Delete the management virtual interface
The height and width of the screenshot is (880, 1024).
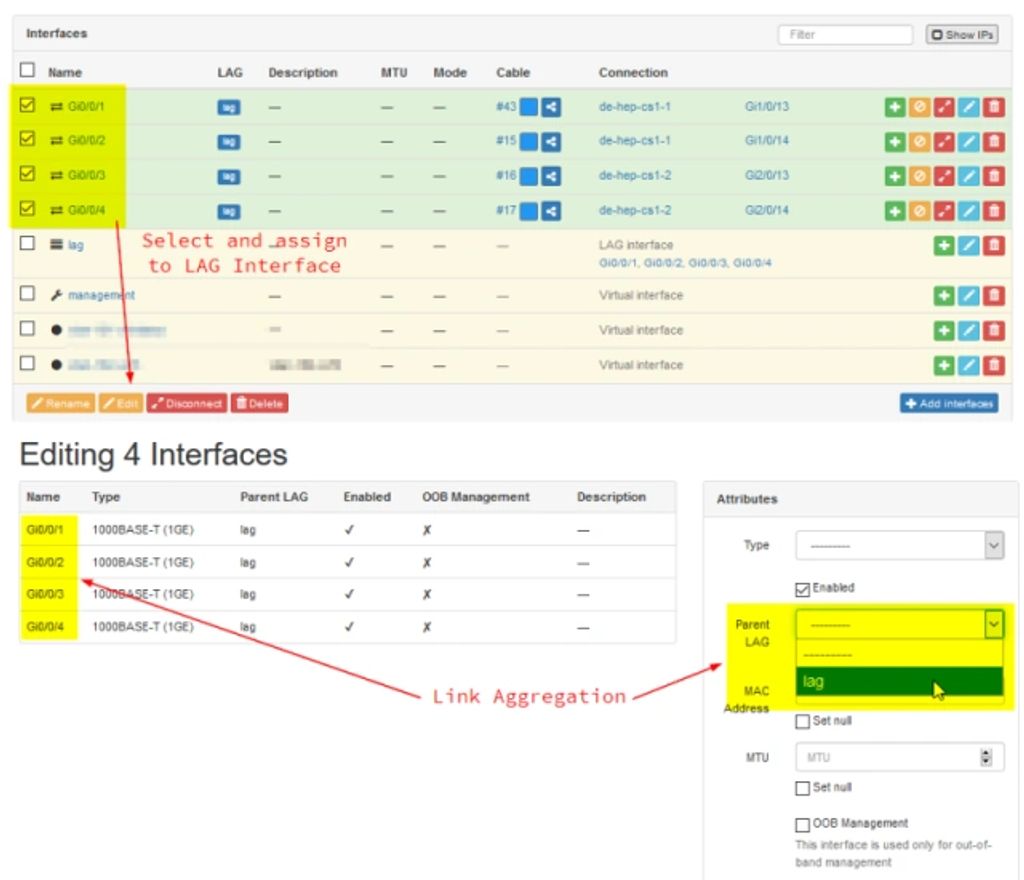(992, 295)
